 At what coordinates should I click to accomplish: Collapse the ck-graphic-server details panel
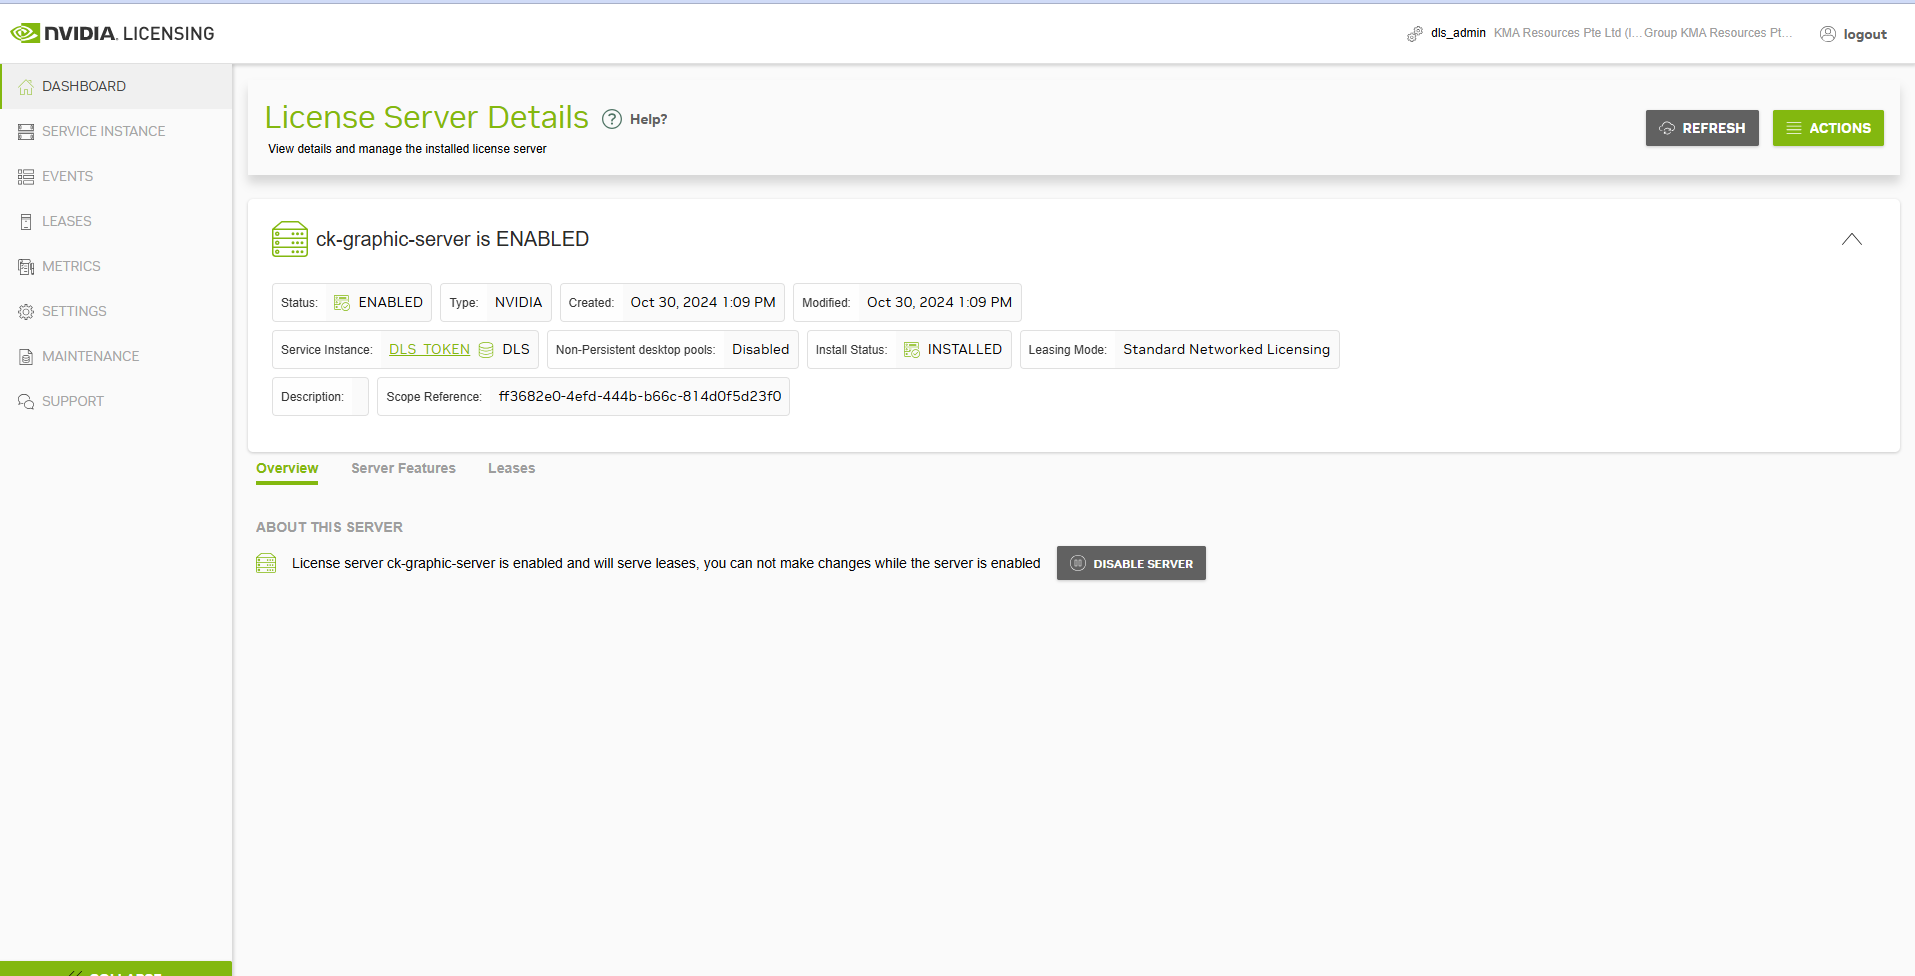1852,239
